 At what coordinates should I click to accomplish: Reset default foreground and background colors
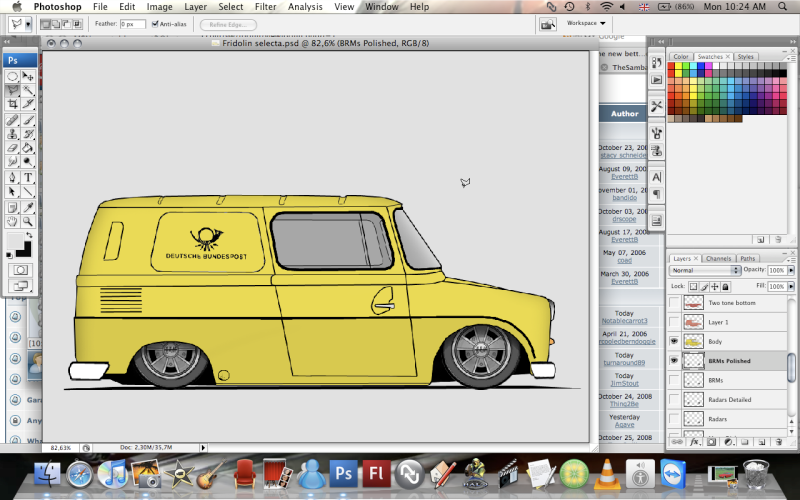point(9,254)
